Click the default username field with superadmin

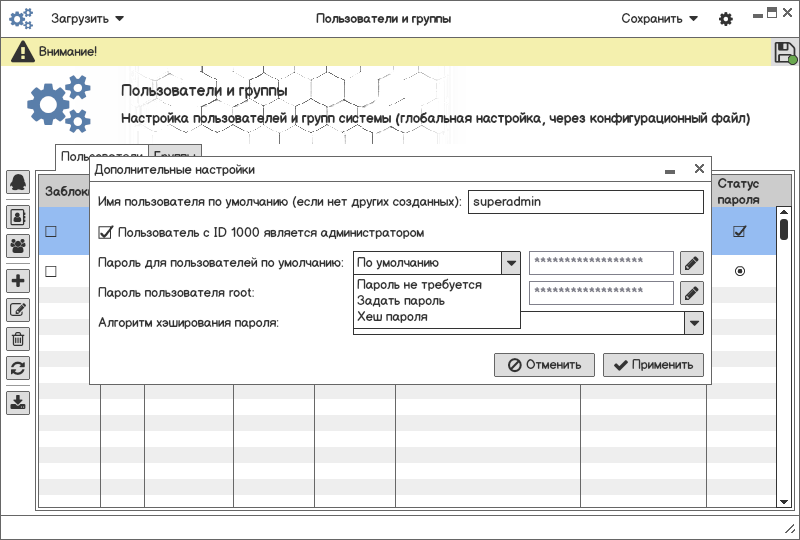point(586,201)
